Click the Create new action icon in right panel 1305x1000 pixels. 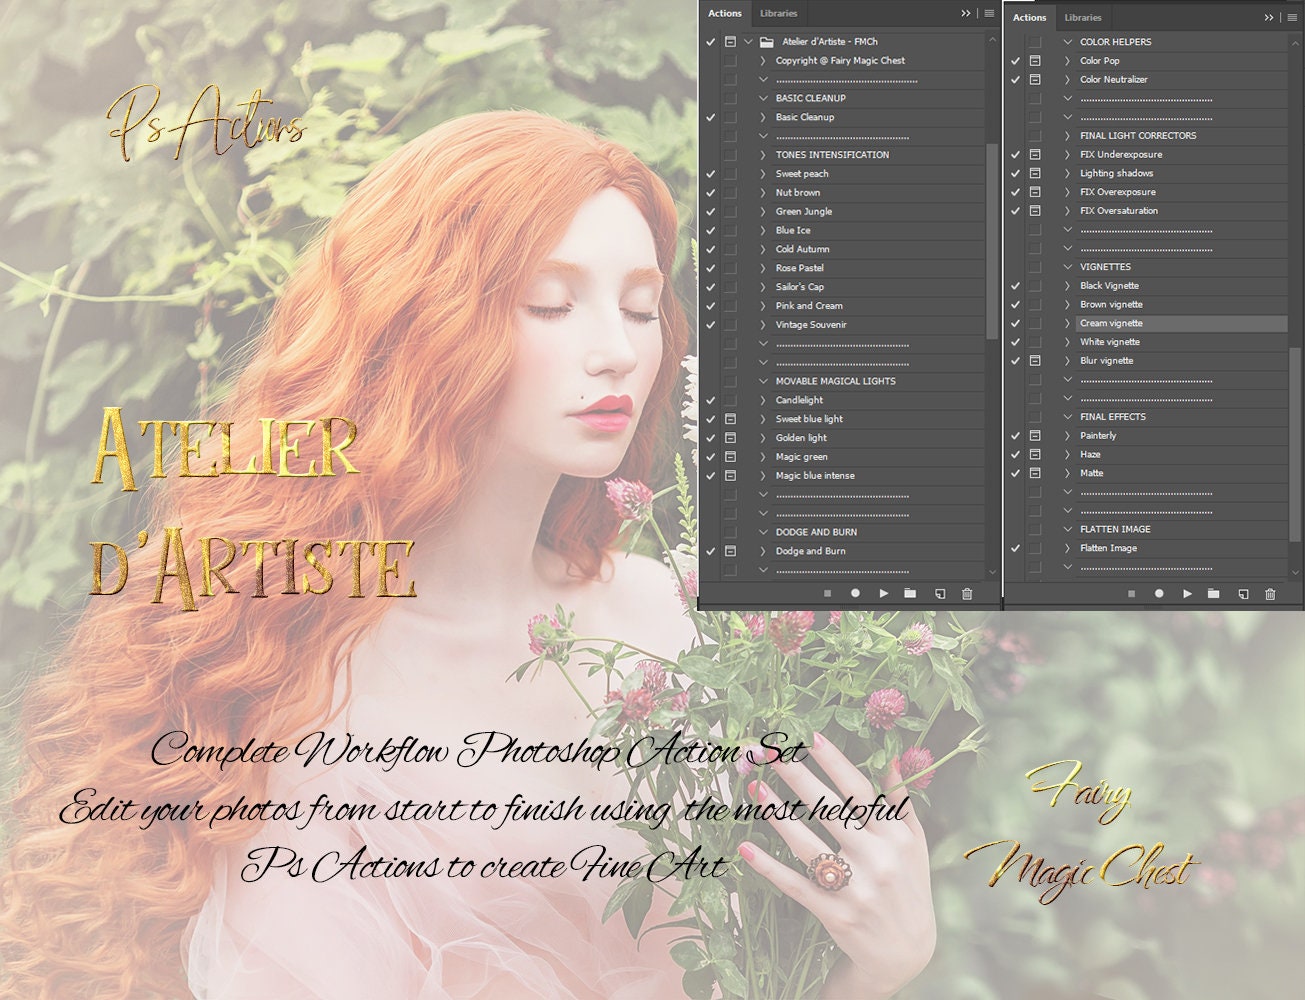(x=1242, y=593)
